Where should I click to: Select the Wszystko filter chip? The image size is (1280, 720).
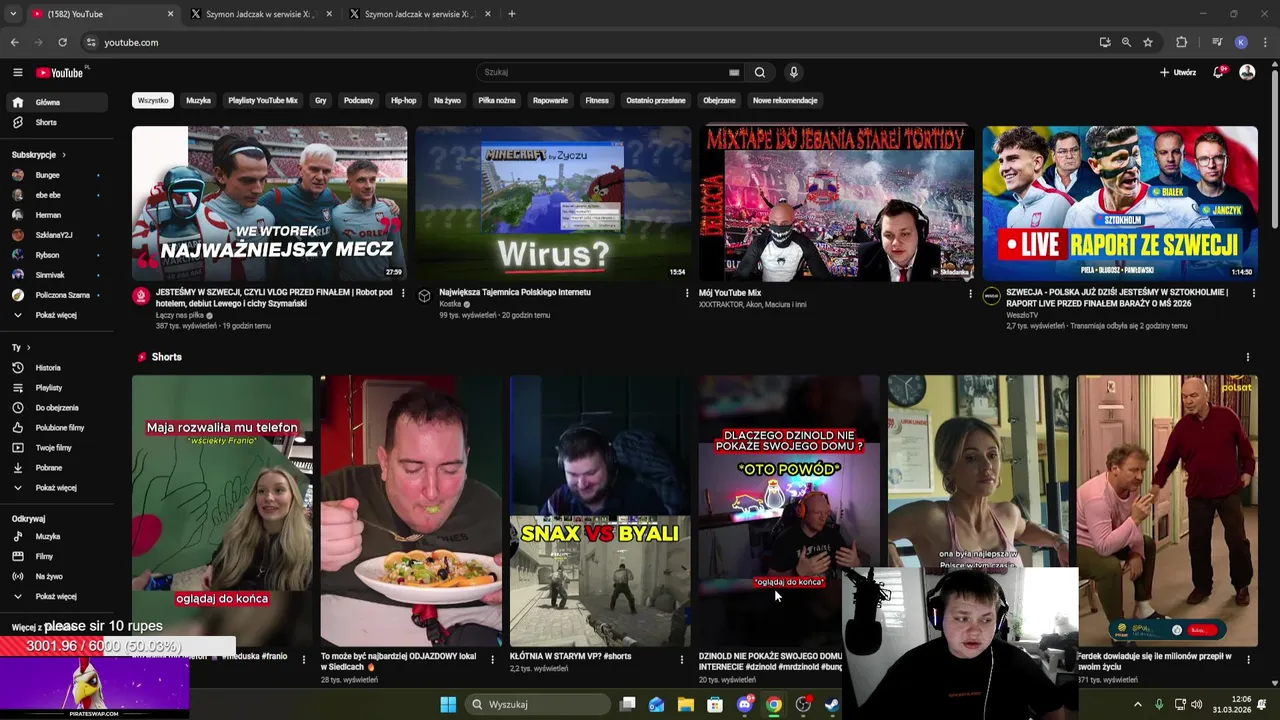coord(153,100)
